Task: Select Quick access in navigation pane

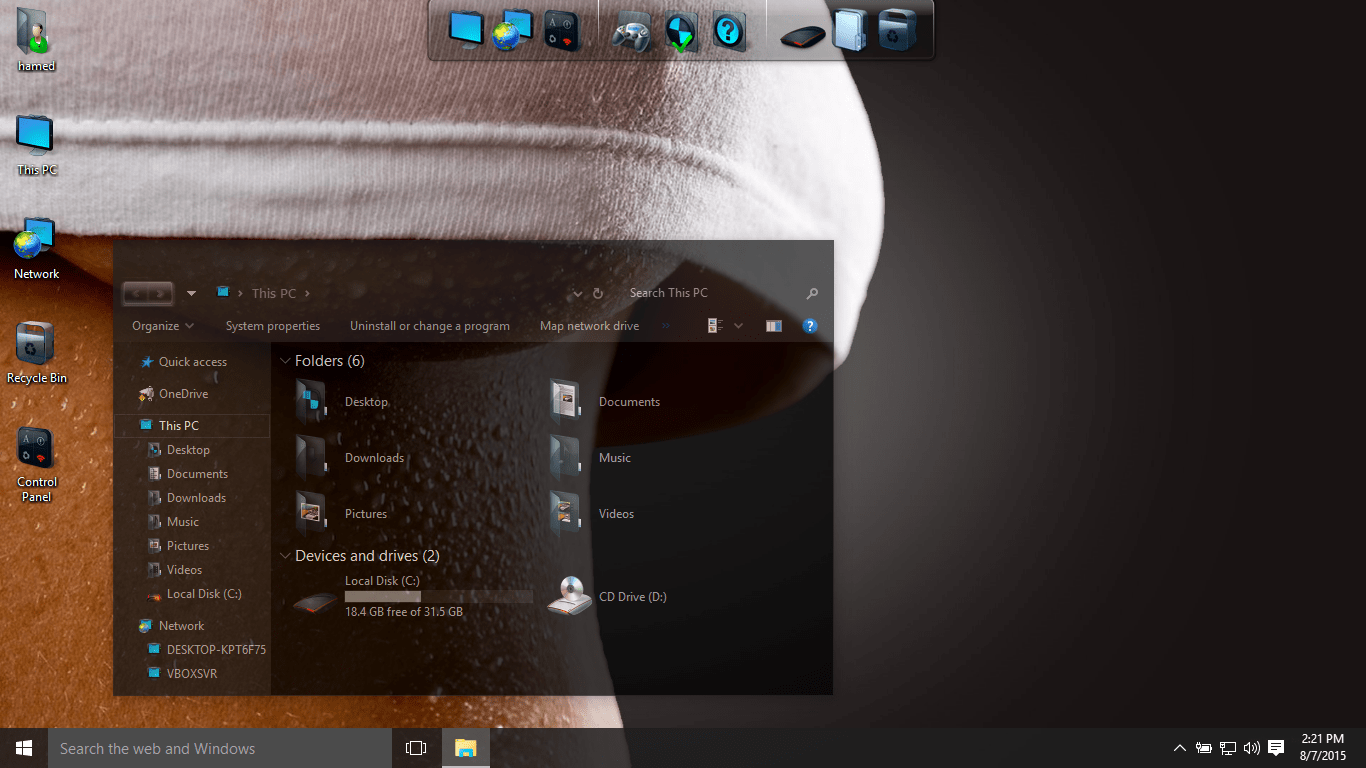Action: point(192,362)
